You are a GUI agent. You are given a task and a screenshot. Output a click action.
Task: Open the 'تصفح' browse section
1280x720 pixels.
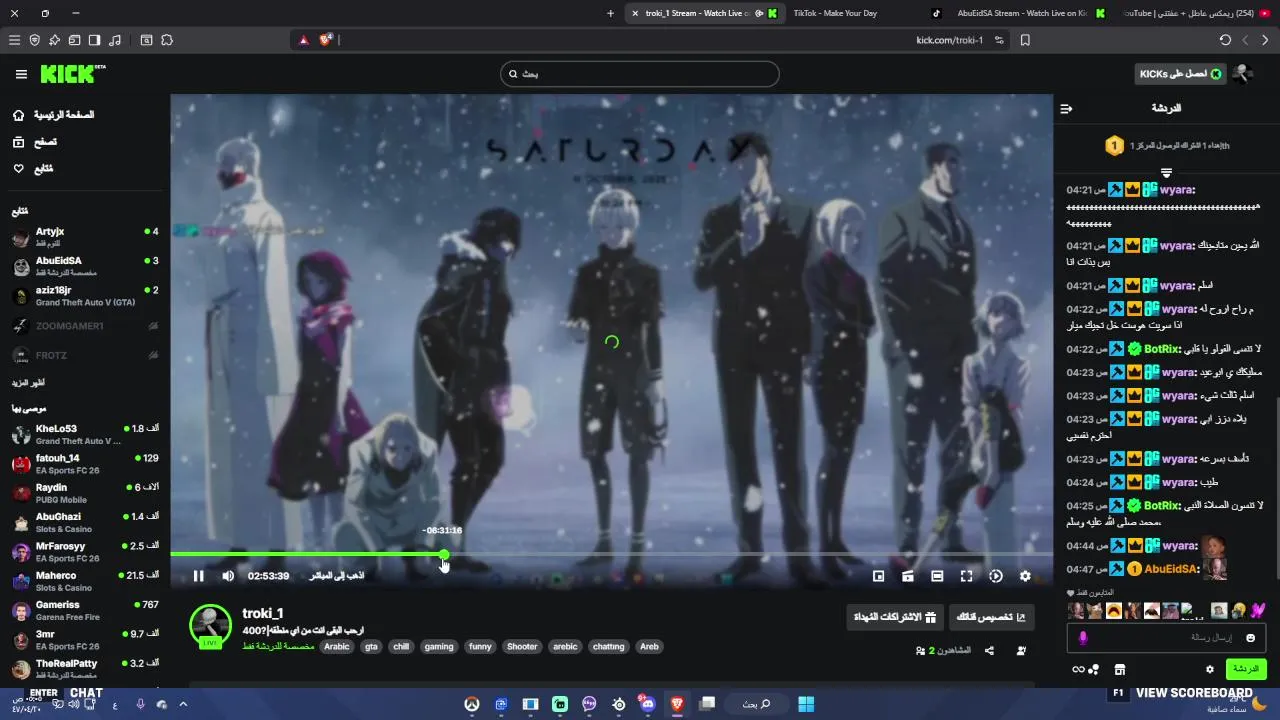pyautogui.click(x=35, y=142)
